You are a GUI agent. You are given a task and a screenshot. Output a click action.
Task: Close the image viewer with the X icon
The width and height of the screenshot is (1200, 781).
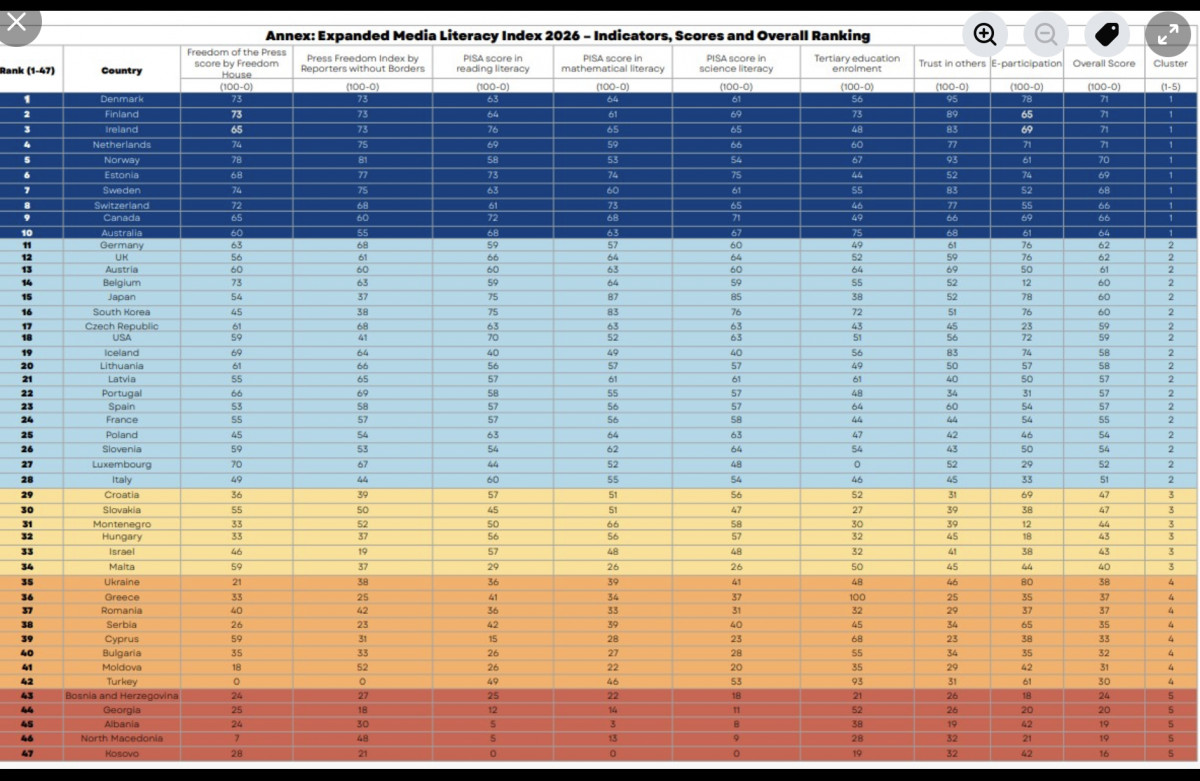(17, 22)
